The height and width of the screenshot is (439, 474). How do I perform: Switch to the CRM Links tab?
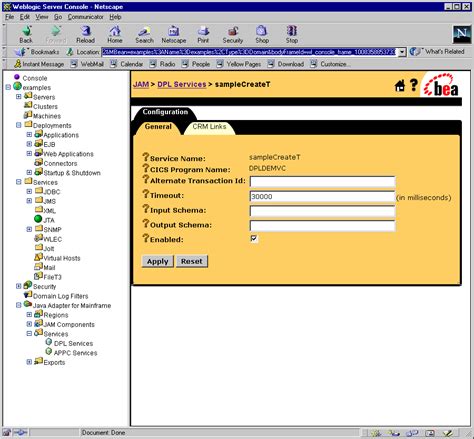[x=209, y=127]
